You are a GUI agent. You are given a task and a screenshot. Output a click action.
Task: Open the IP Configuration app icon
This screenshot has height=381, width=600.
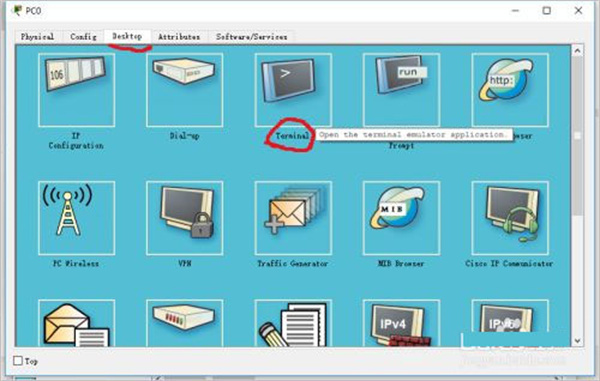click(77, 90)
